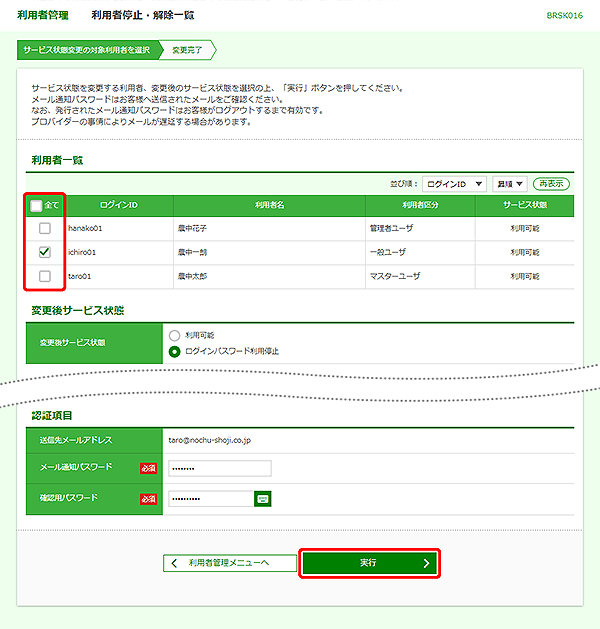Click the 利用者管理 page heading
This screenshot has height=629, width=600.
point(43,15)
